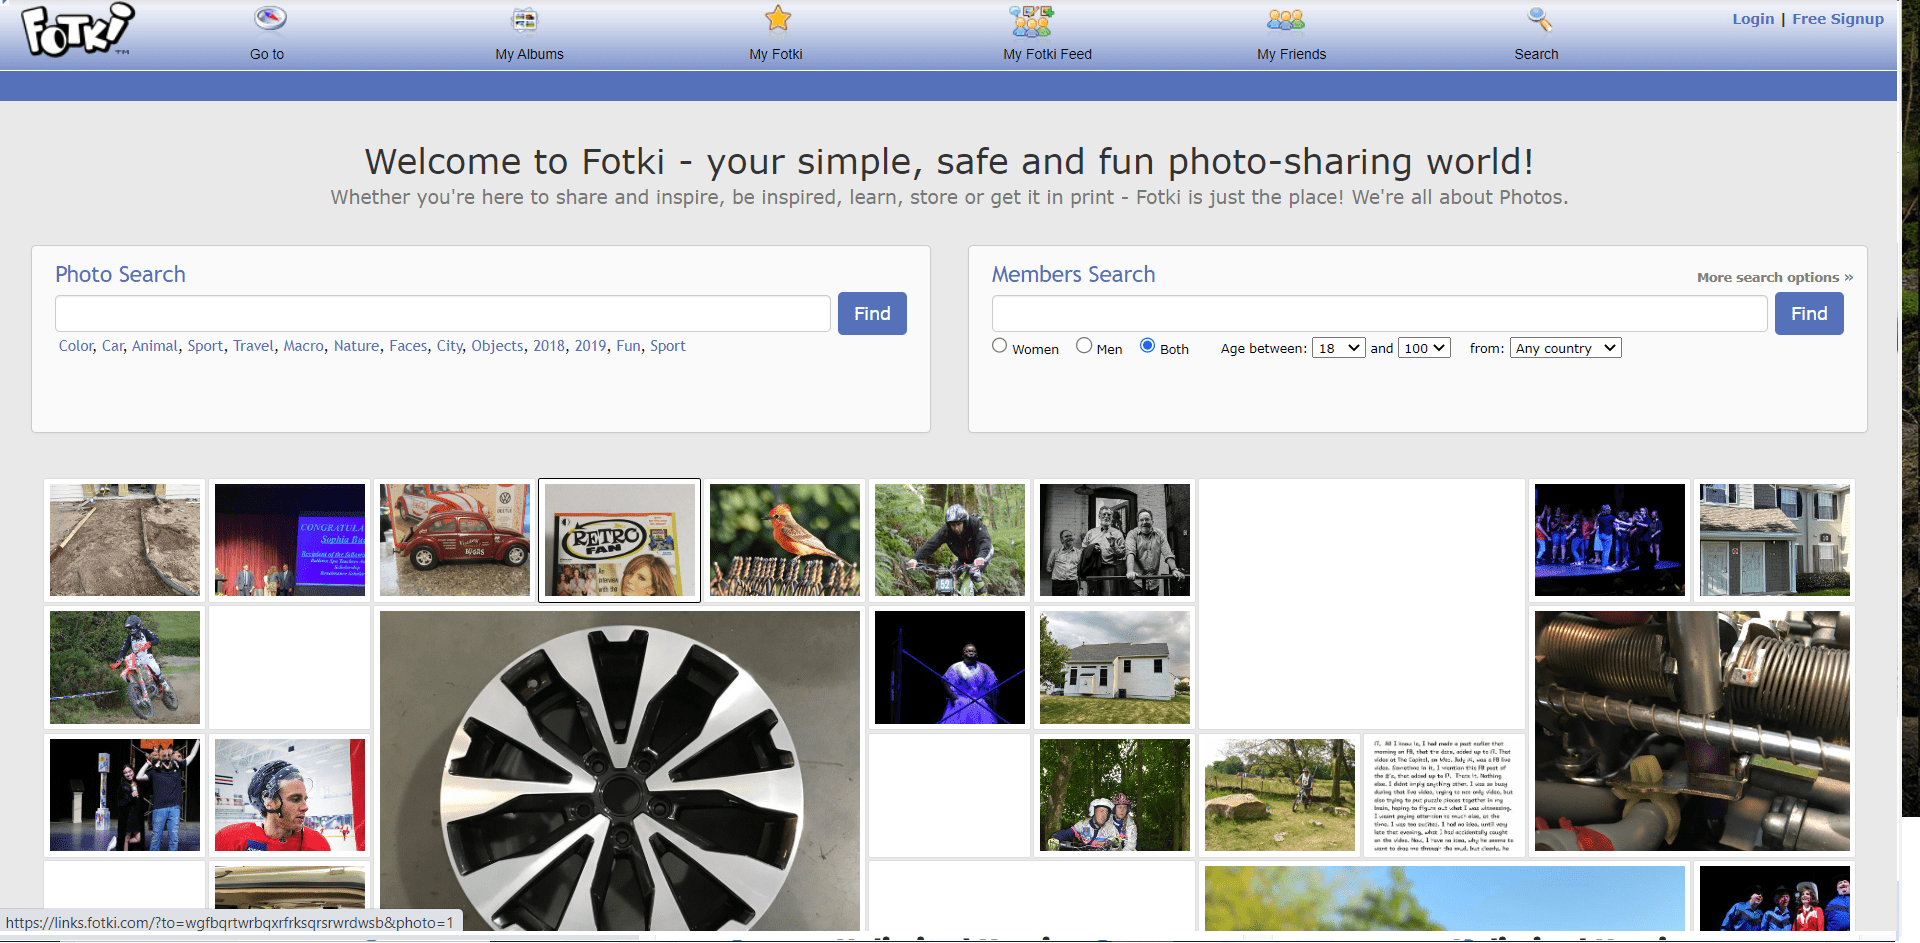Image resolution: width=1920 pixels, height=943 pixels.
Task: Open the minimum age 18 dropdown
Action: point(1338,348)
